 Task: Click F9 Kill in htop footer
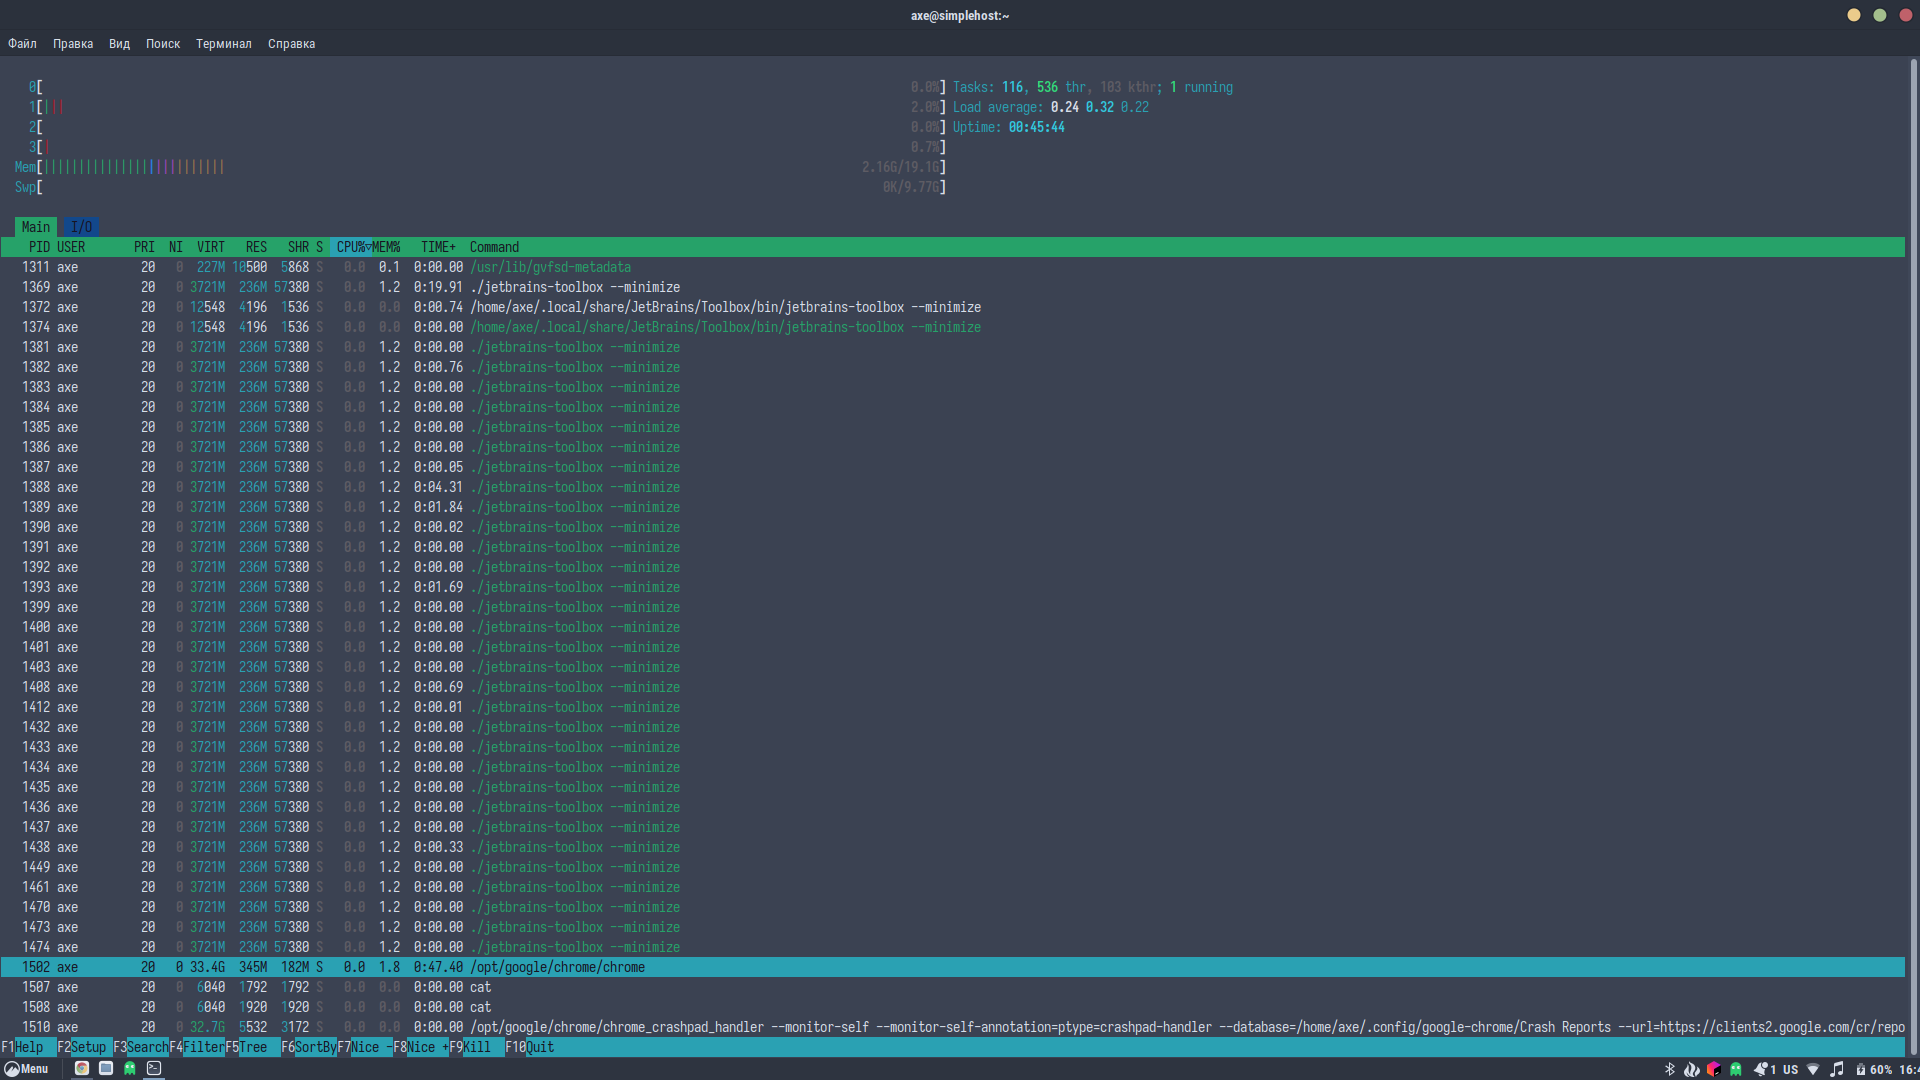click(x=477, y=1047)
